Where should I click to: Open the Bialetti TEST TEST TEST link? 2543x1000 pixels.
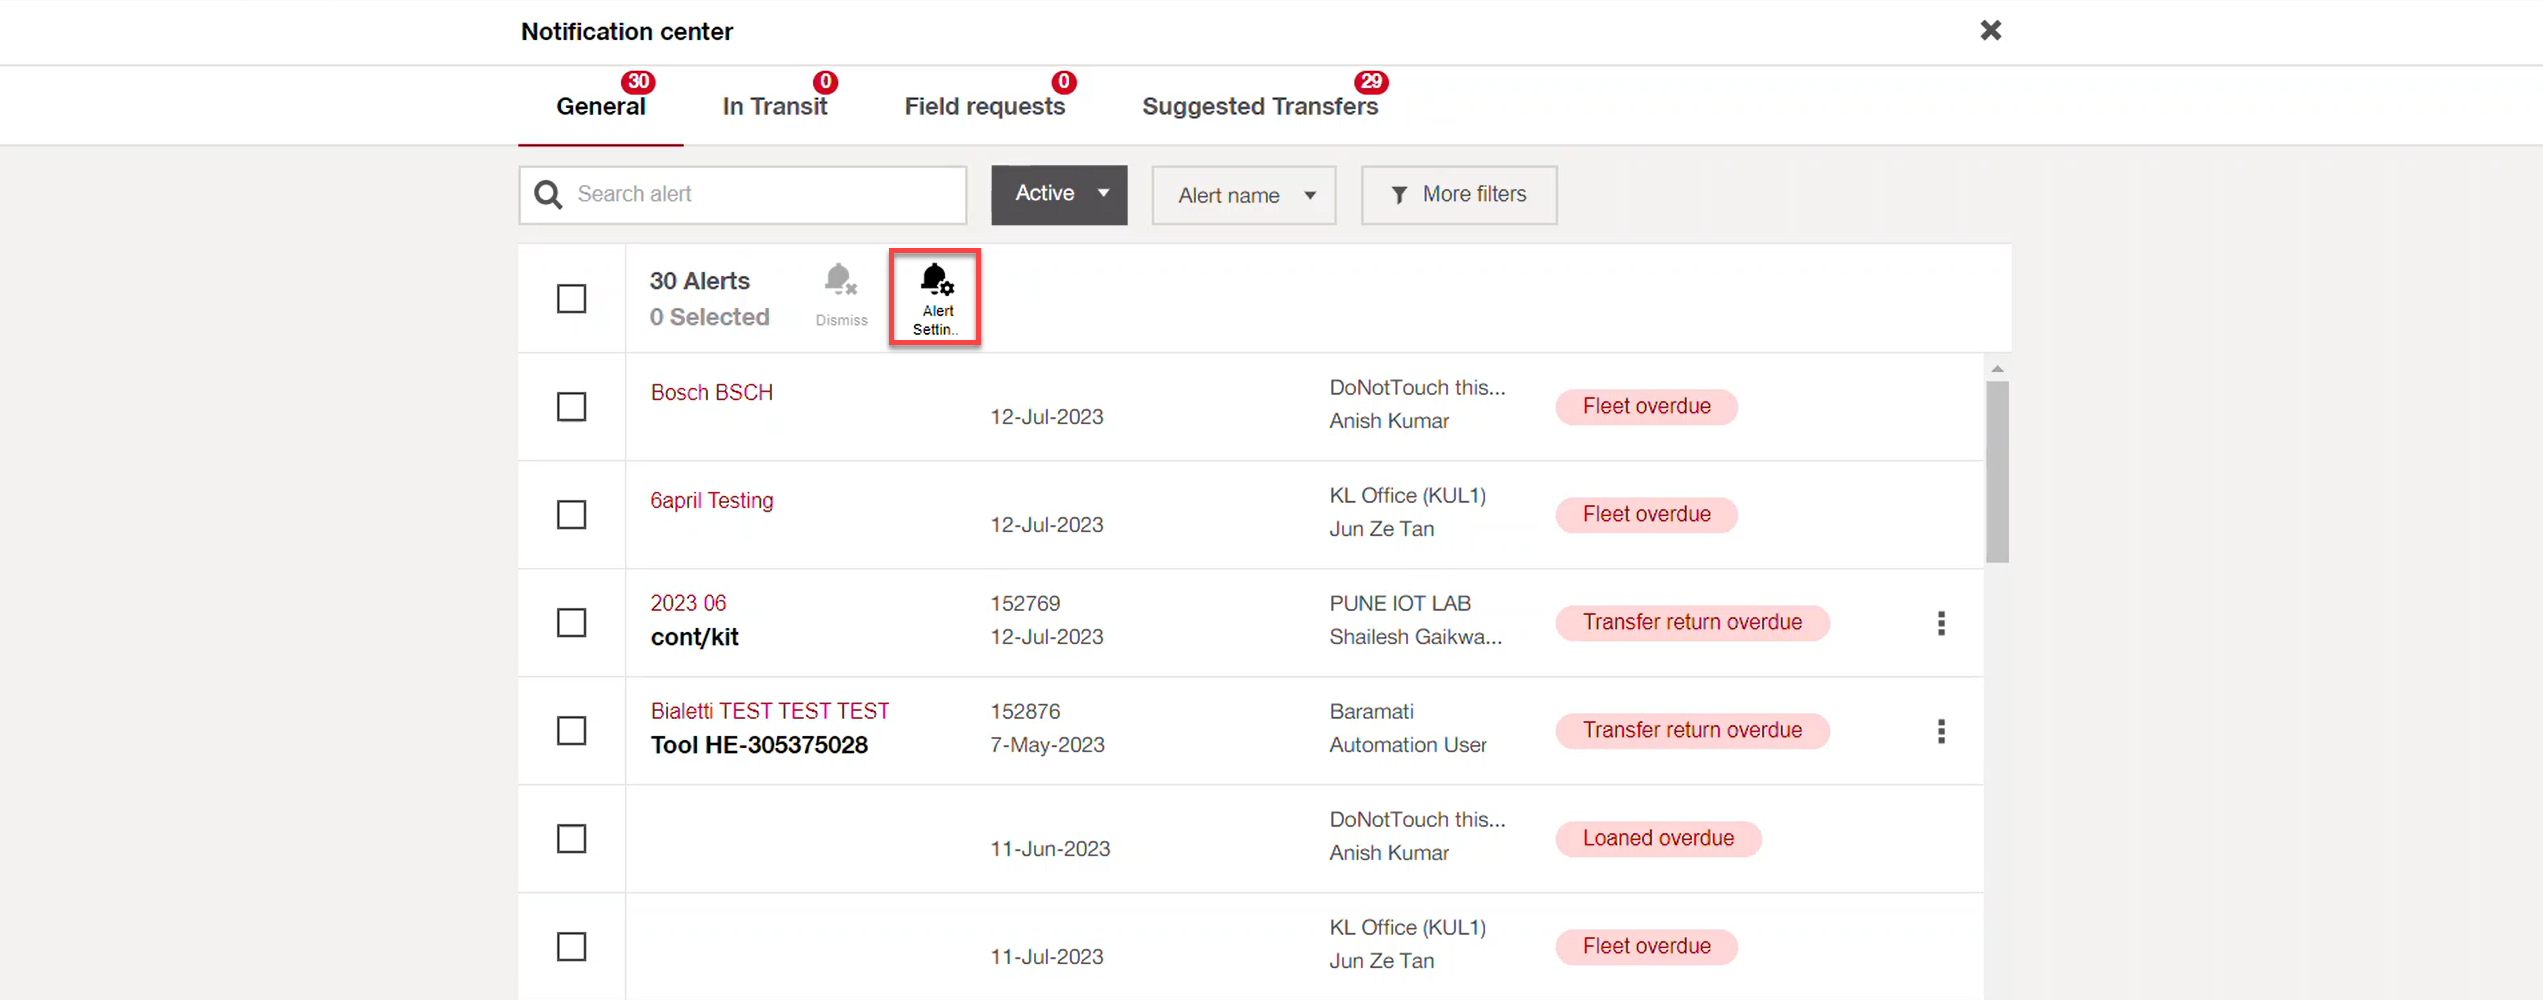(770, 712)
